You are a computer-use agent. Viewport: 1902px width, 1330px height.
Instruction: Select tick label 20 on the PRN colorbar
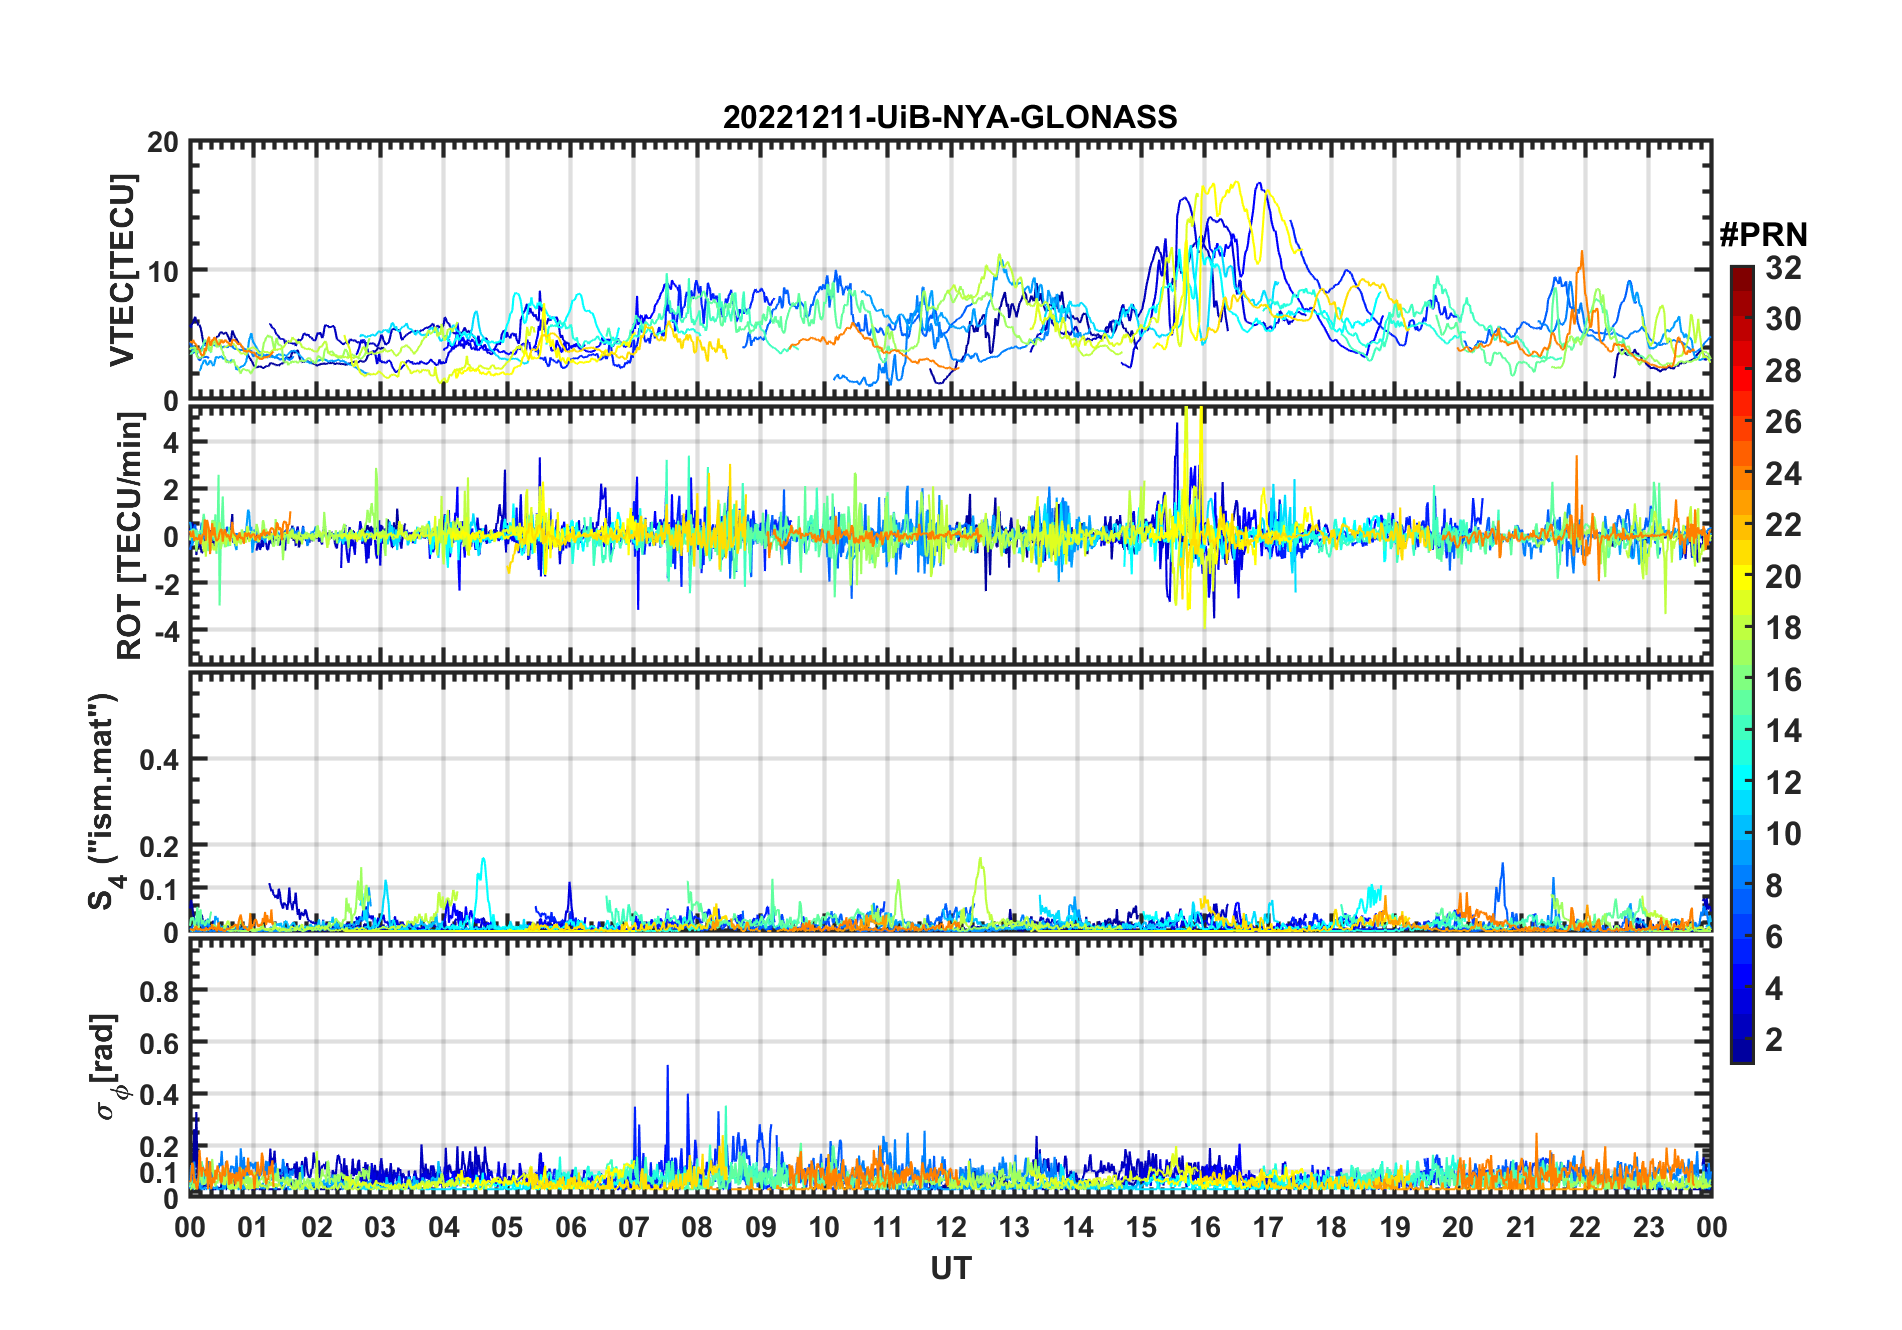click(1783, 576)
